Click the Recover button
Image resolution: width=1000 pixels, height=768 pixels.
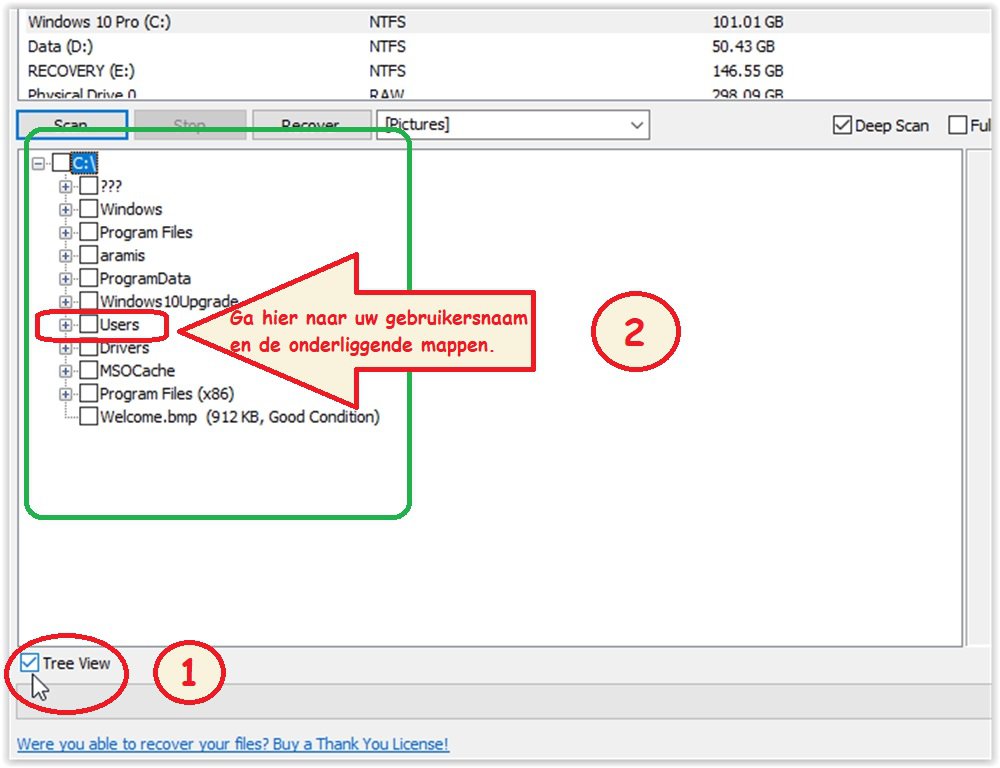[x=312, y=124]
